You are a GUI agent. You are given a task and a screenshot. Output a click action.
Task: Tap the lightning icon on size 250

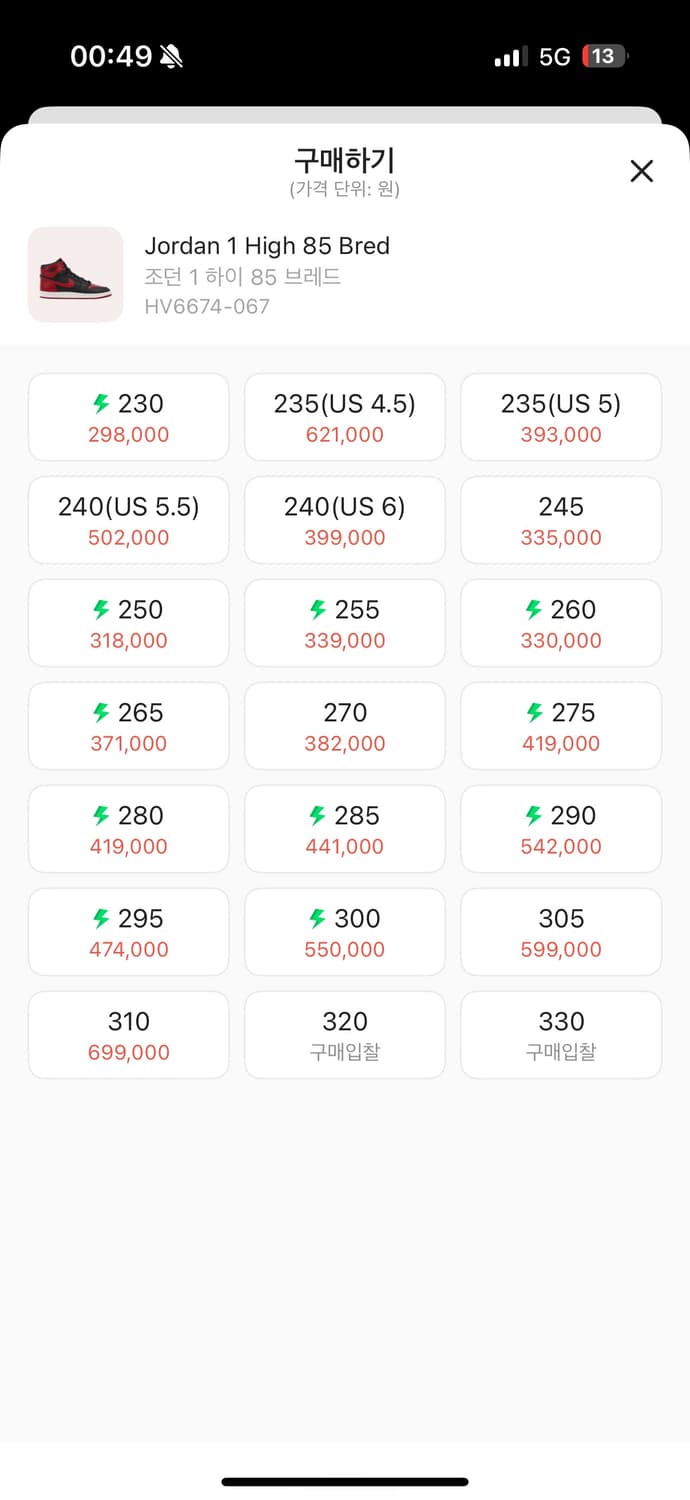click(101, 609)
